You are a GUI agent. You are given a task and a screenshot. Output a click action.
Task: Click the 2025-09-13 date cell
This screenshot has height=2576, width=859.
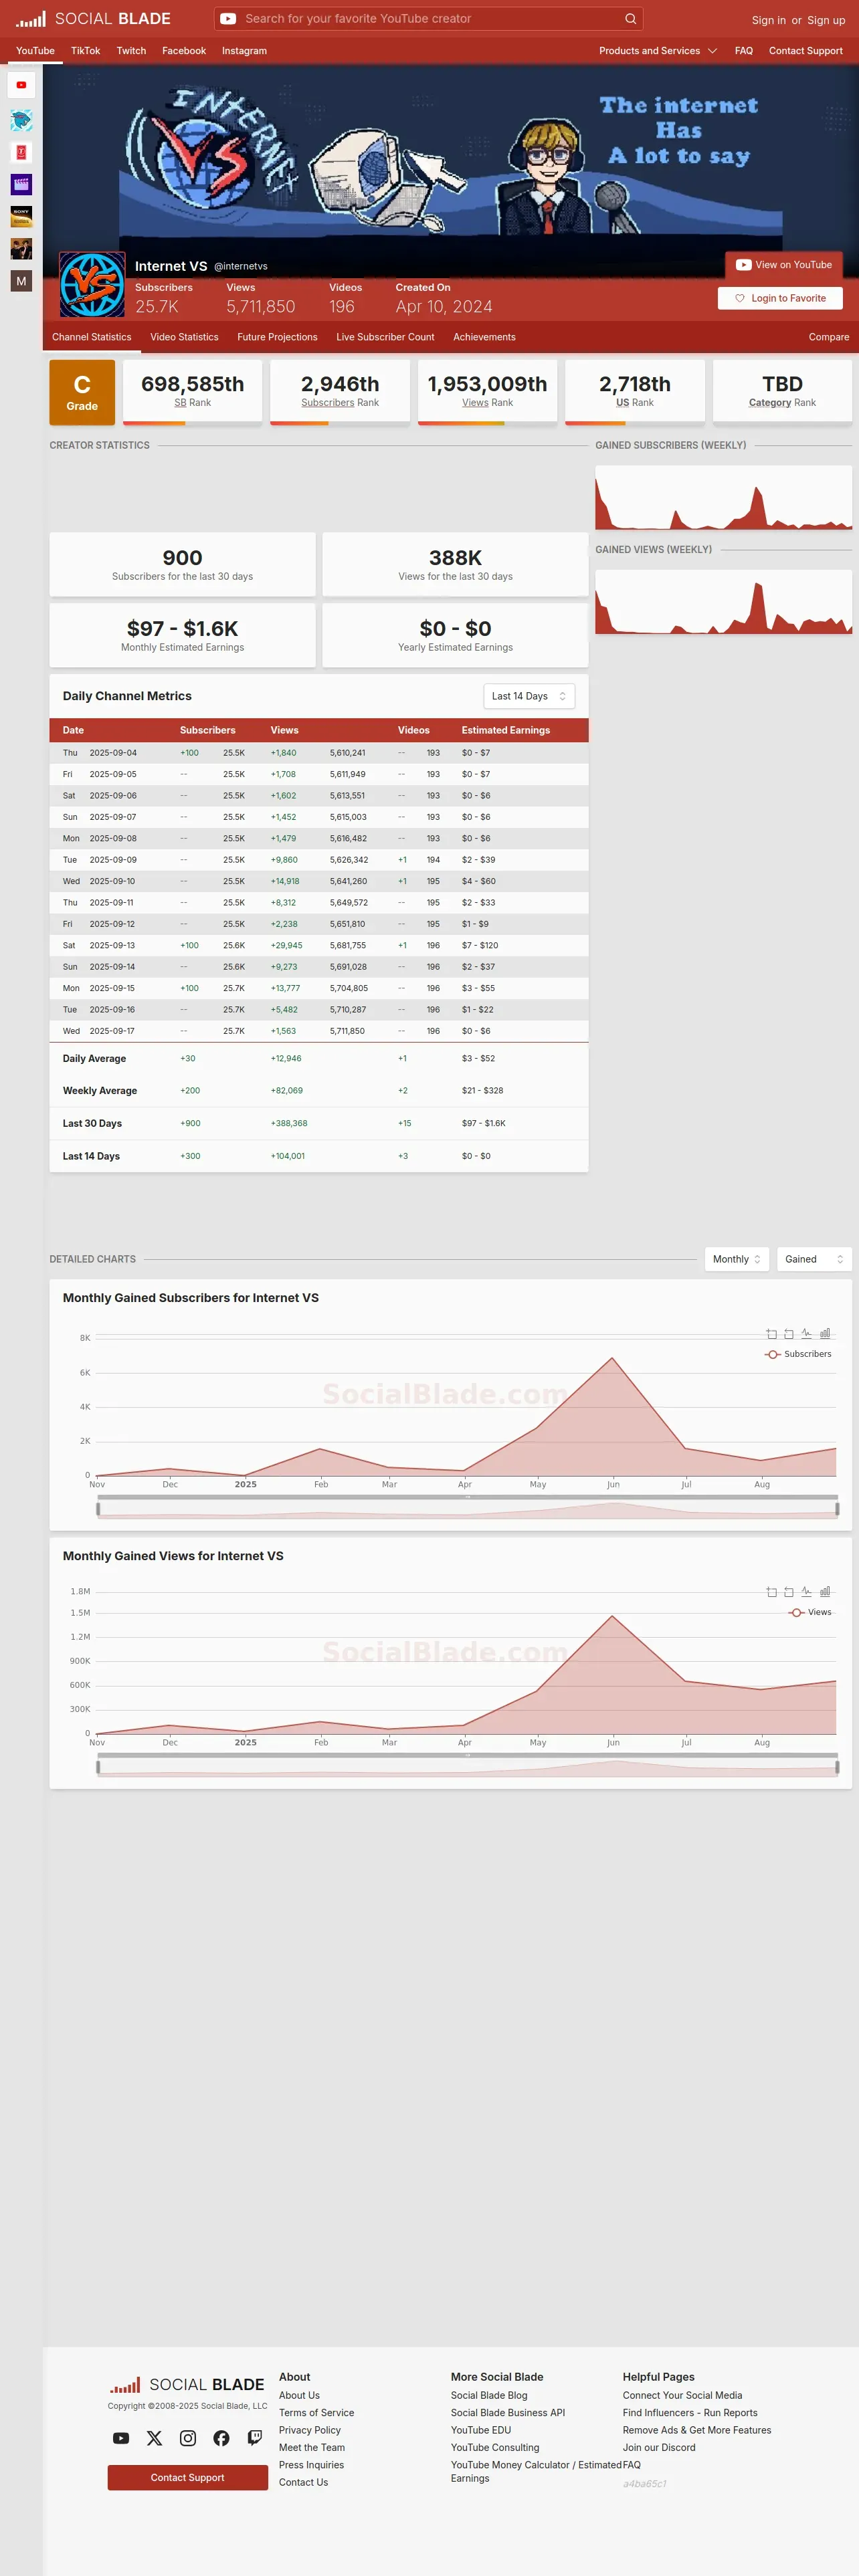tap(112, 945)
